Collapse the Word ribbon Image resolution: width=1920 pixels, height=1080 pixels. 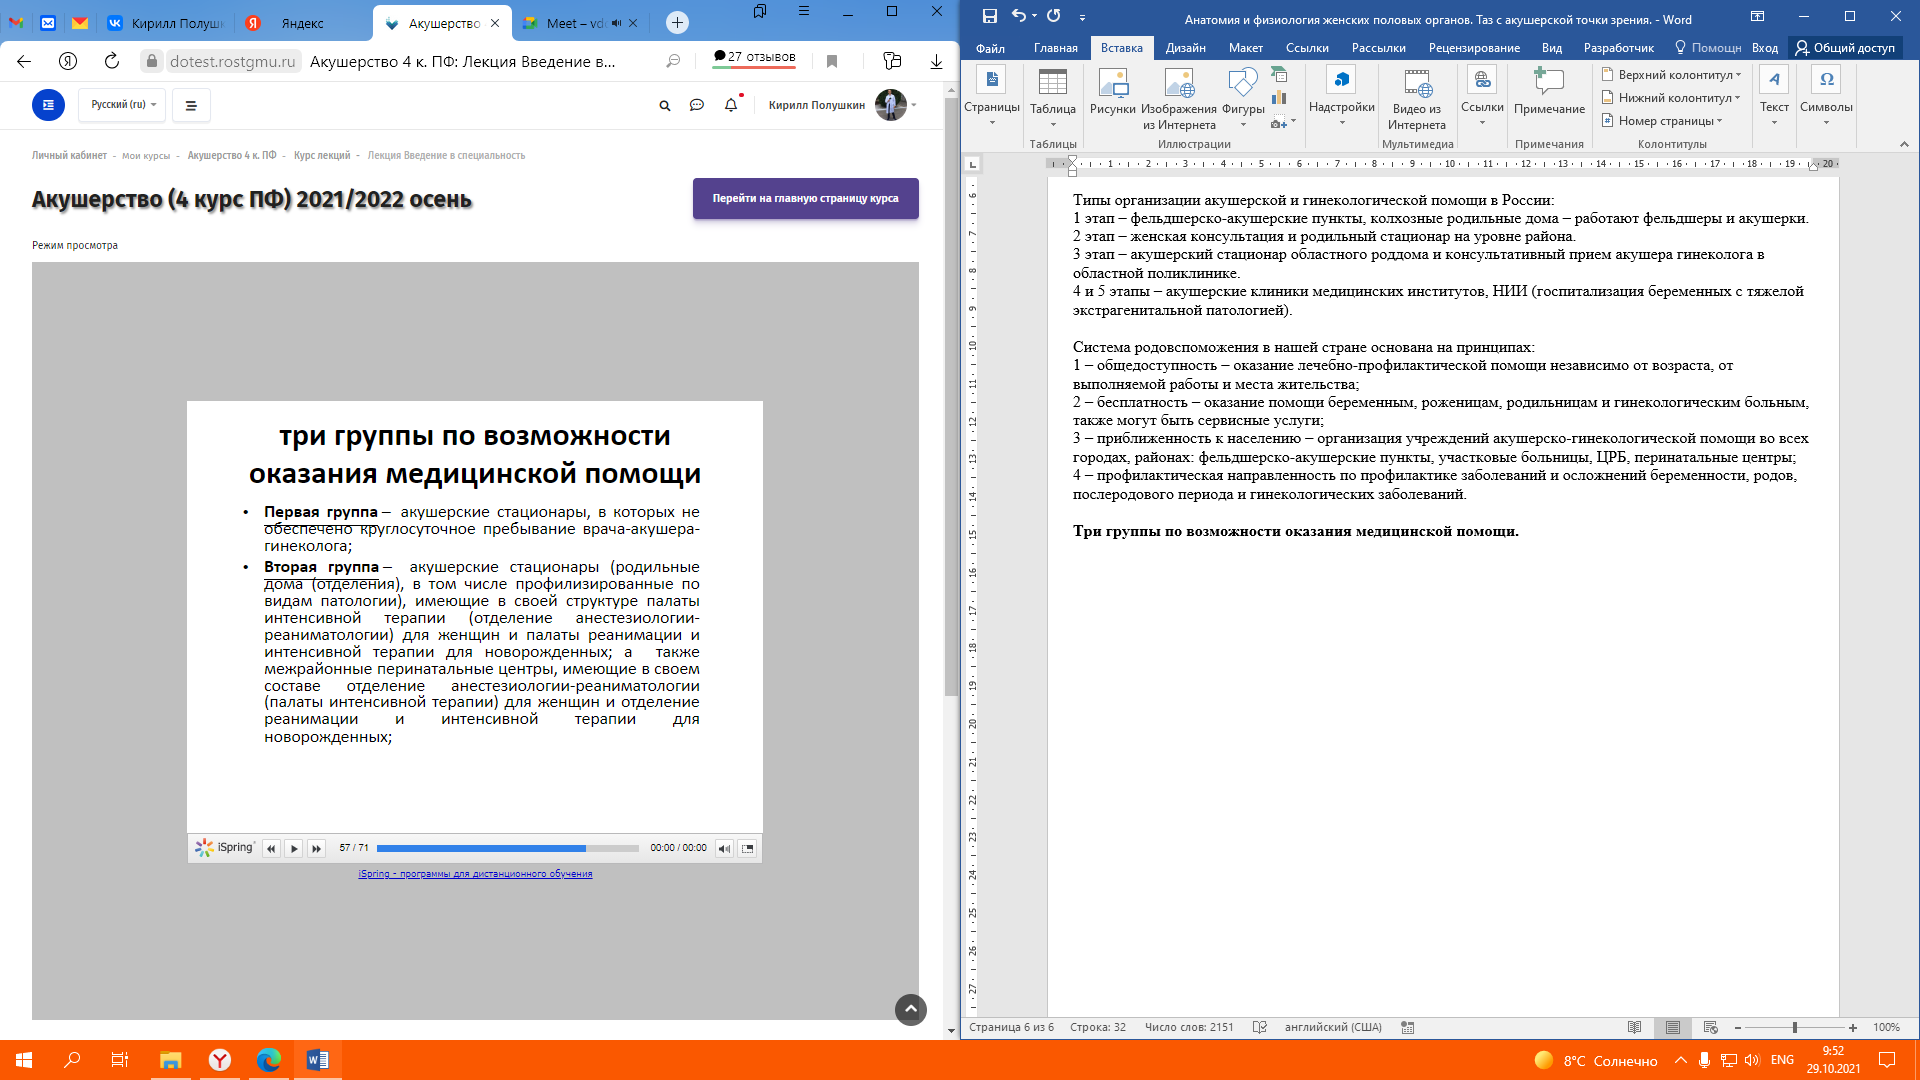(1904, 144)
